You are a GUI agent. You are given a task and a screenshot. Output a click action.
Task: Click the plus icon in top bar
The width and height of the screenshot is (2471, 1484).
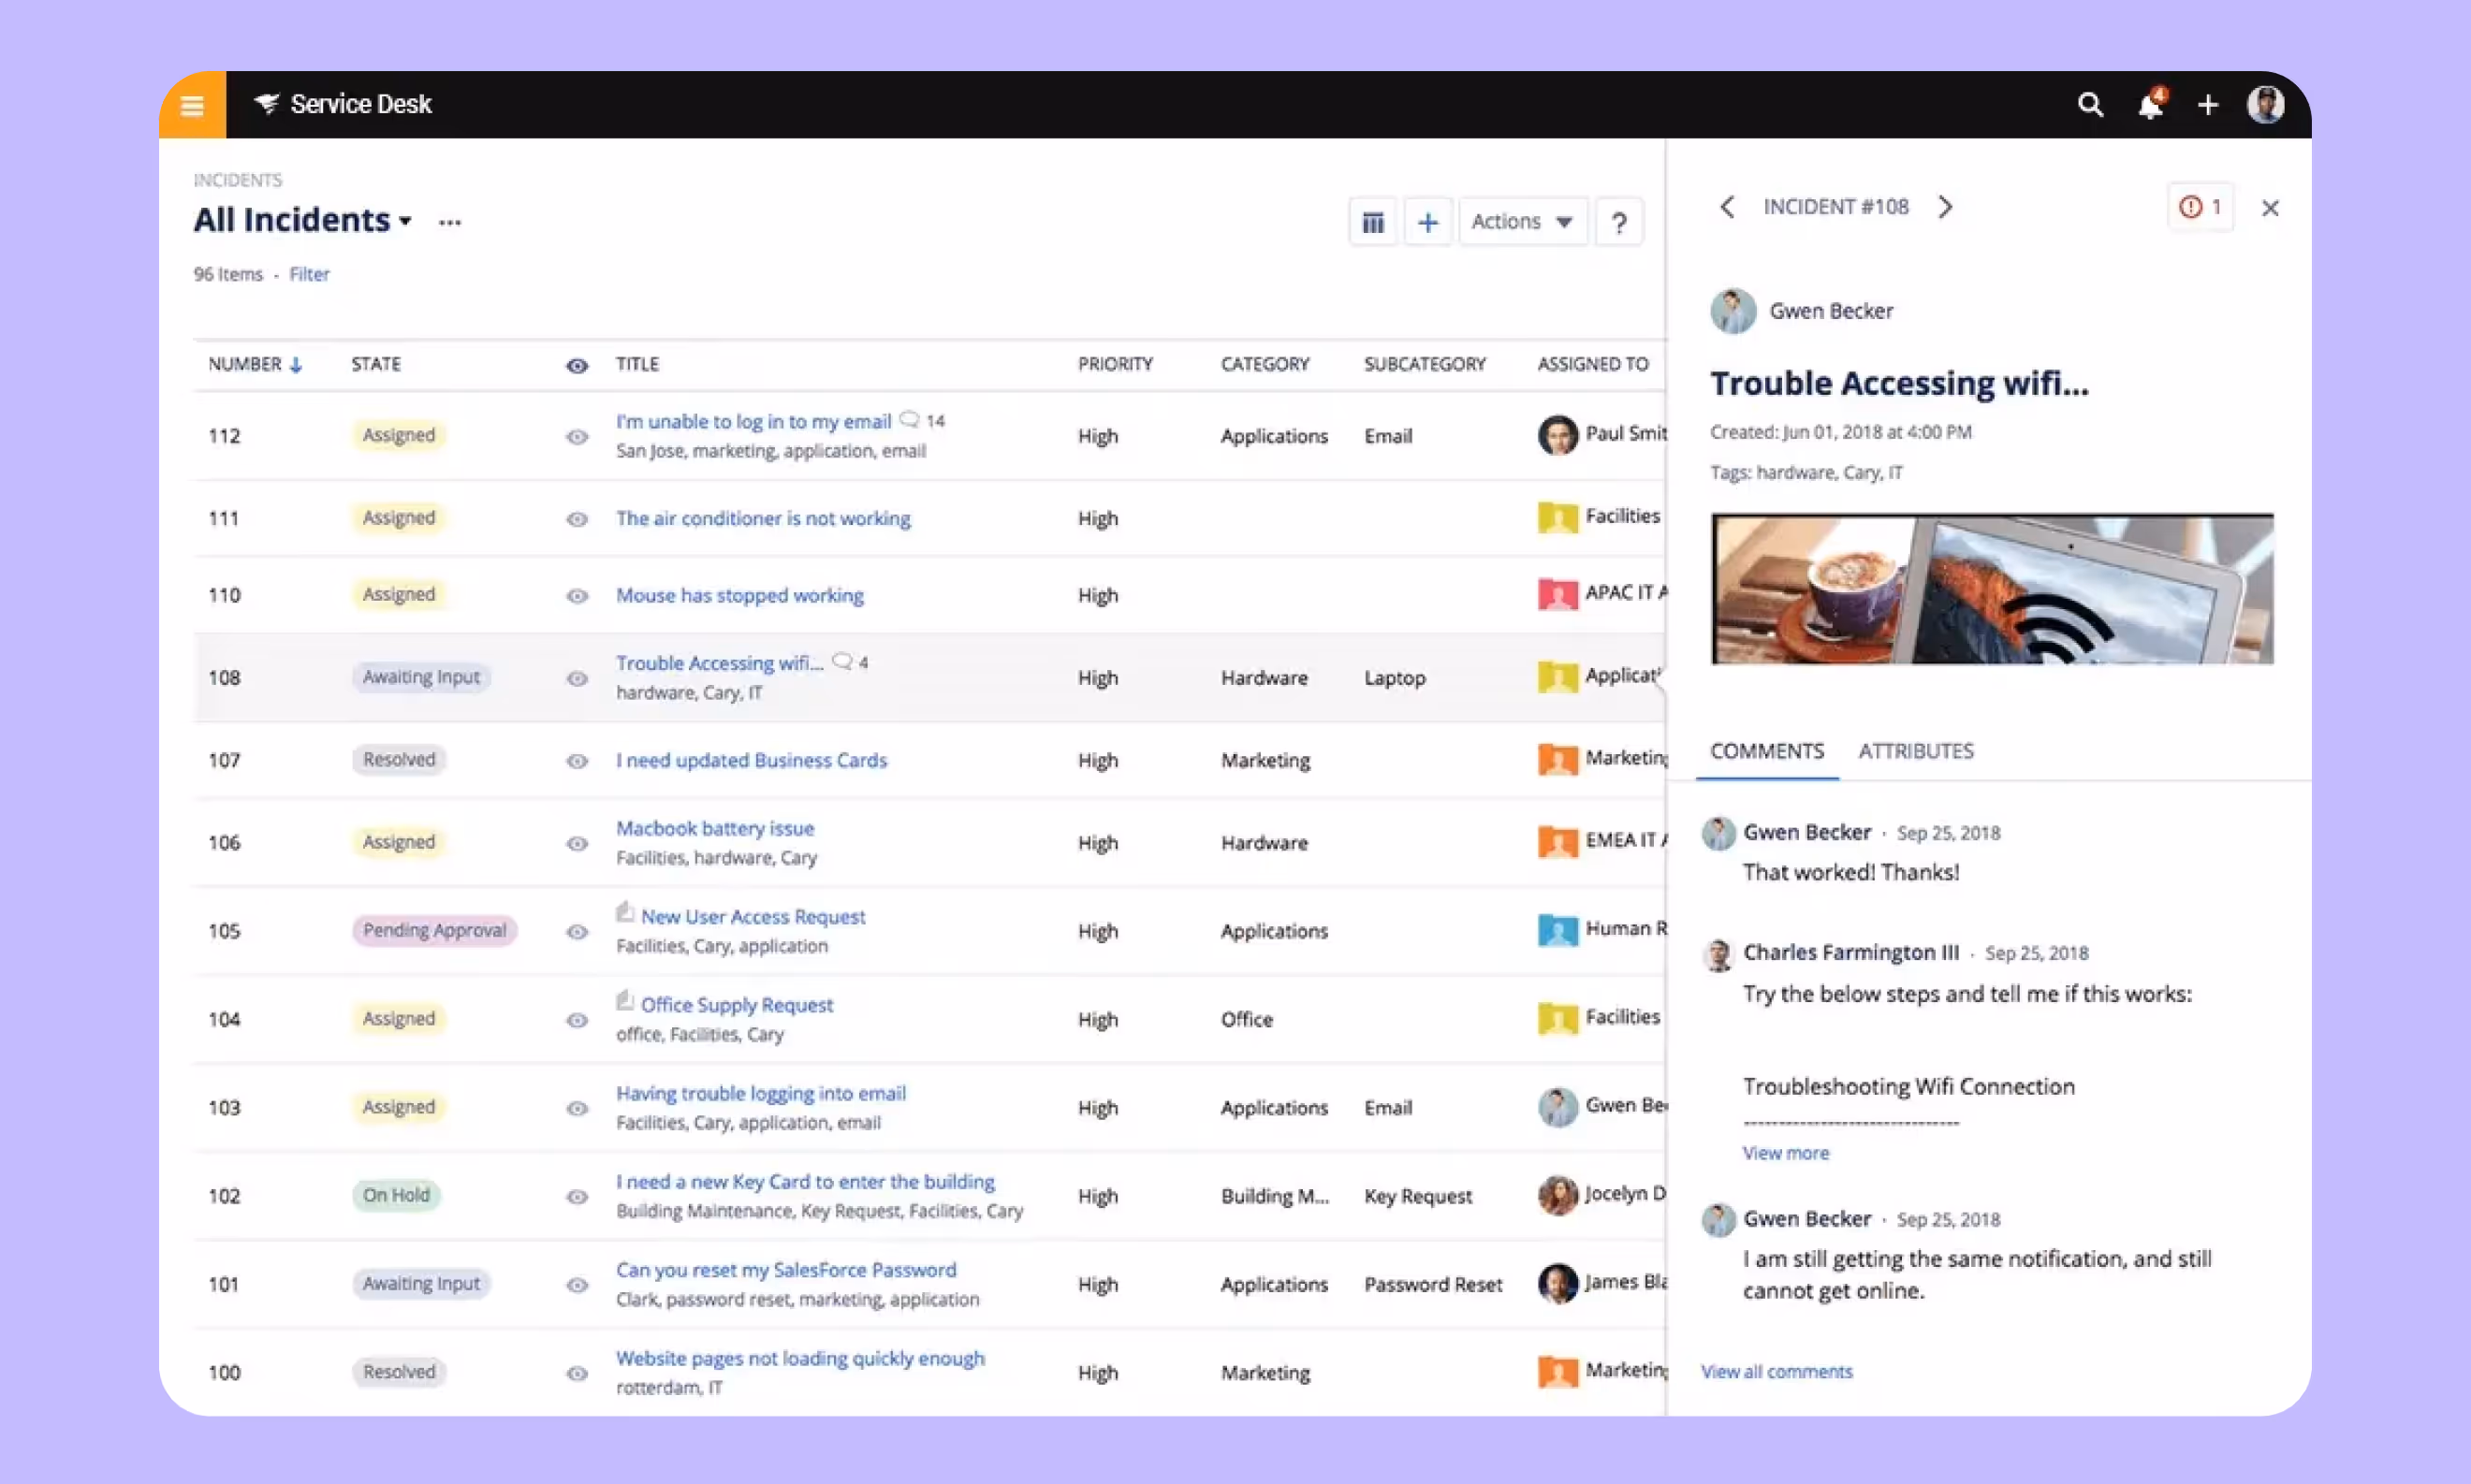(2208, 105)
